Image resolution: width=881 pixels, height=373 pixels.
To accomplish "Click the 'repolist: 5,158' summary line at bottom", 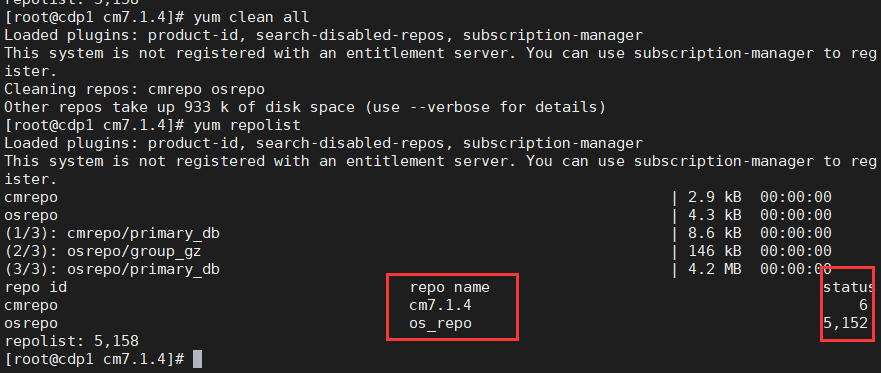I will (71, 341).
